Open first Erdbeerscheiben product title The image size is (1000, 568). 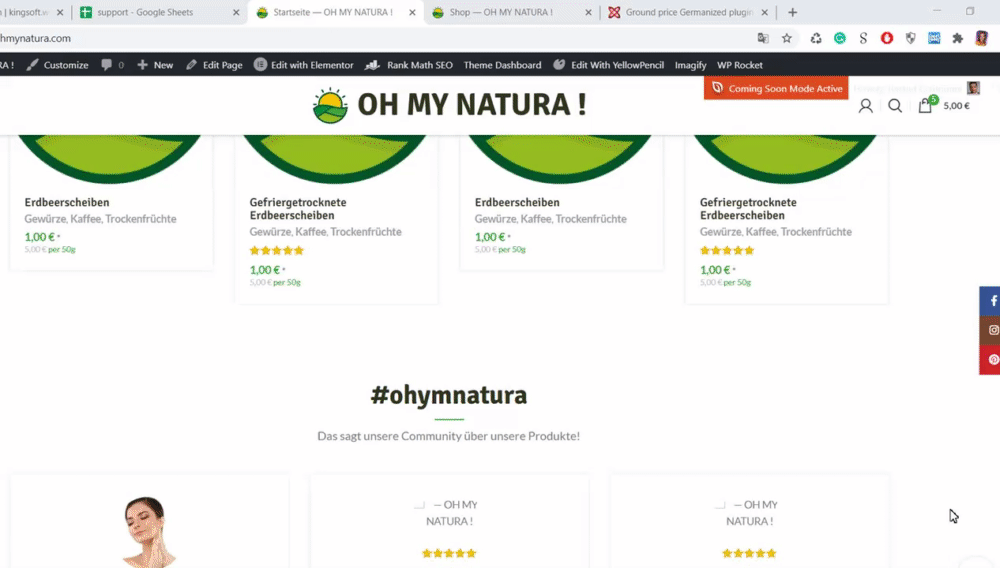[x=67, y=202]
